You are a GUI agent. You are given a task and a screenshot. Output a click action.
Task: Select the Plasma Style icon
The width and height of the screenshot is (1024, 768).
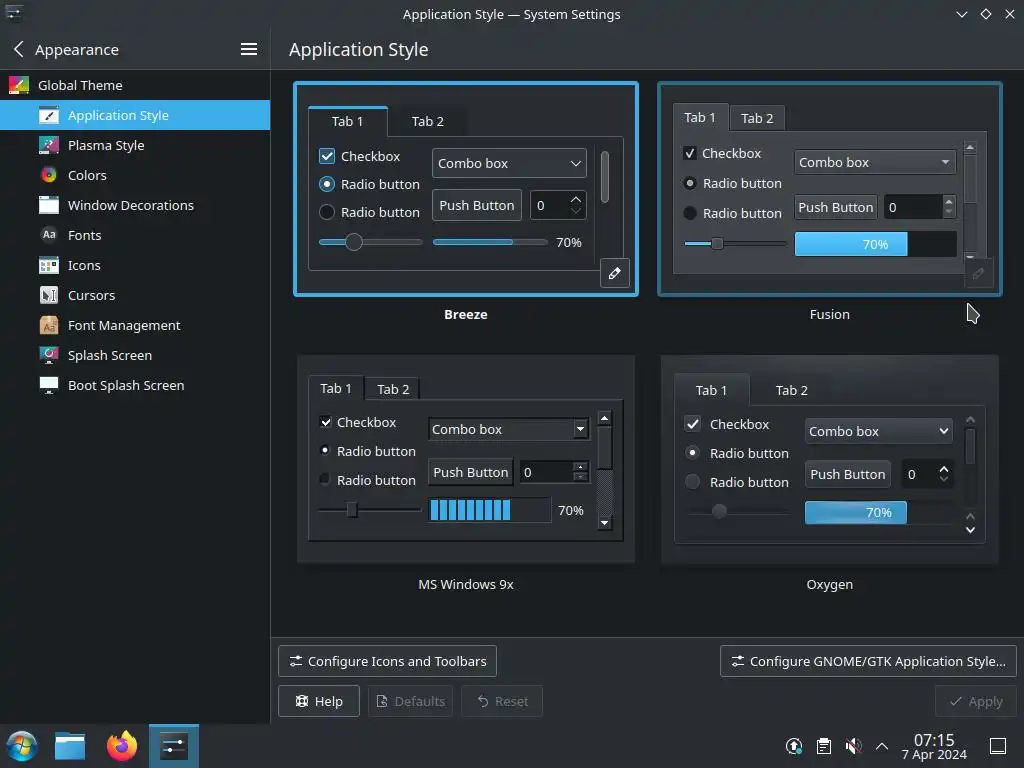[49, 145]
